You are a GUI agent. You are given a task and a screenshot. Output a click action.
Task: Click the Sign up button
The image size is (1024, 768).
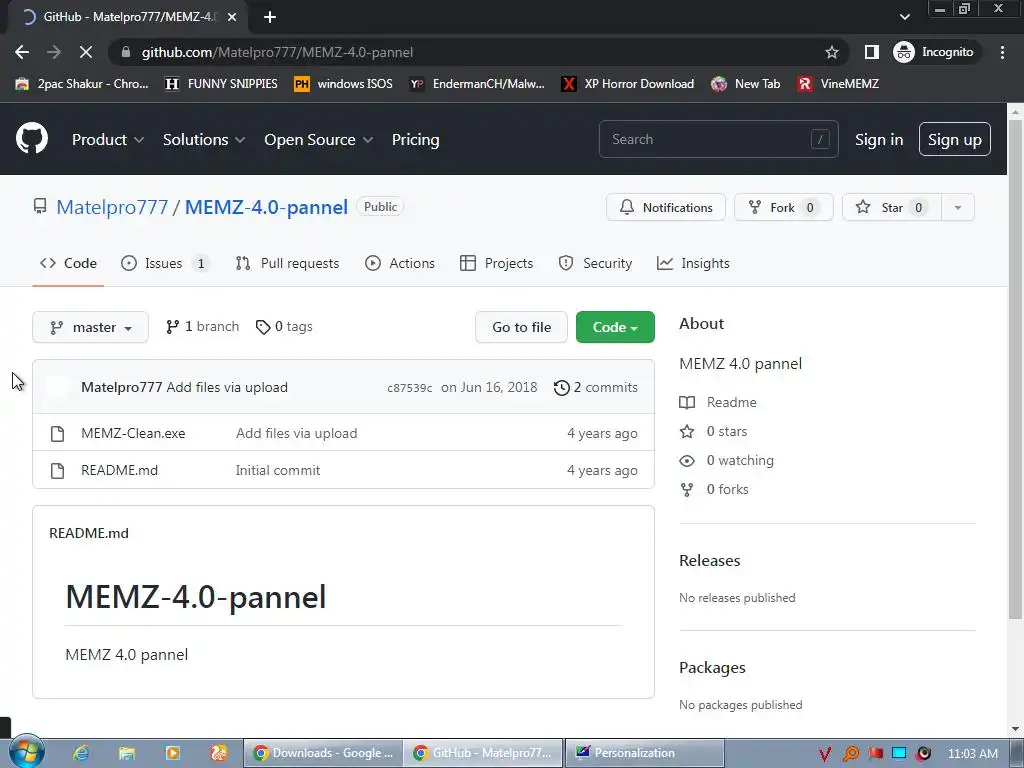955,139
